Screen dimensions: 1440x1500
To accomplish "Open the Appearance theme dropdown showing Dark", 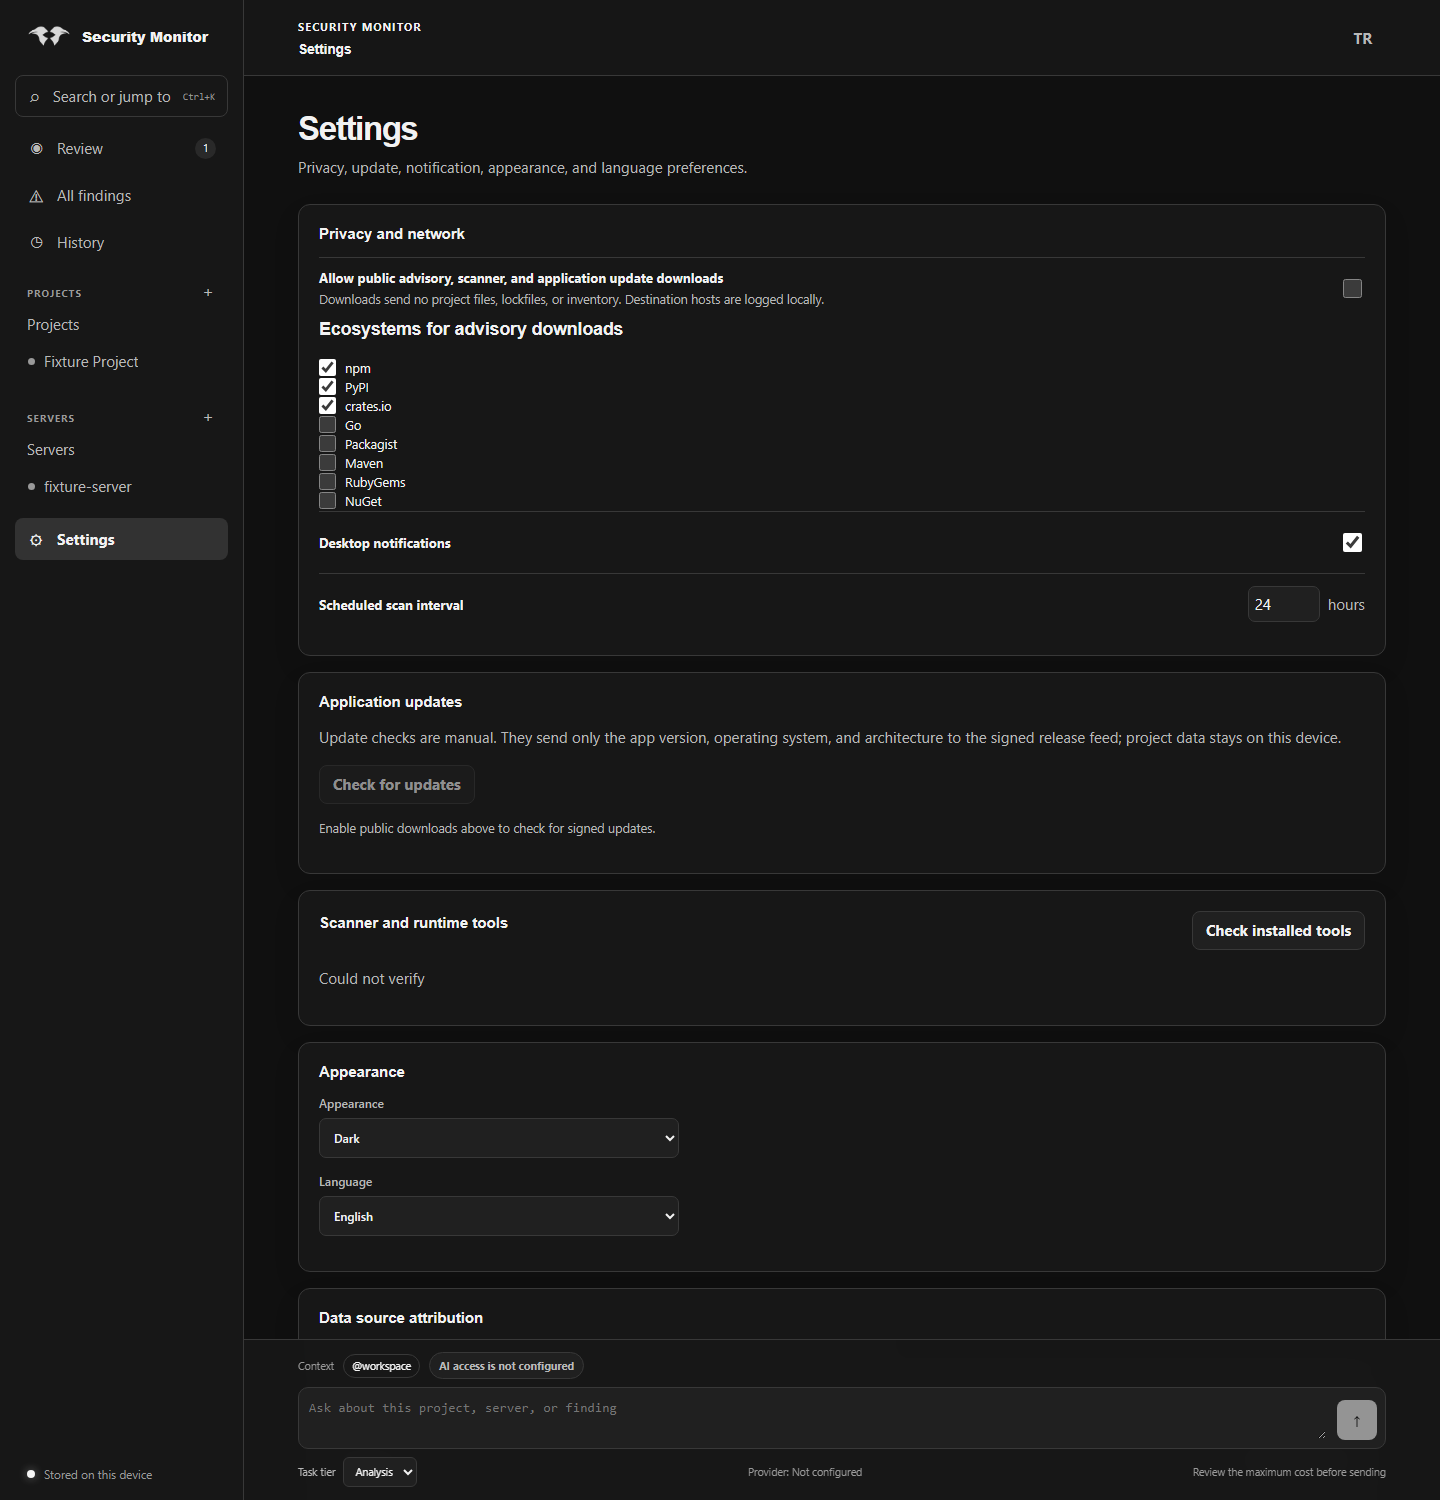I will point(499,1138).
